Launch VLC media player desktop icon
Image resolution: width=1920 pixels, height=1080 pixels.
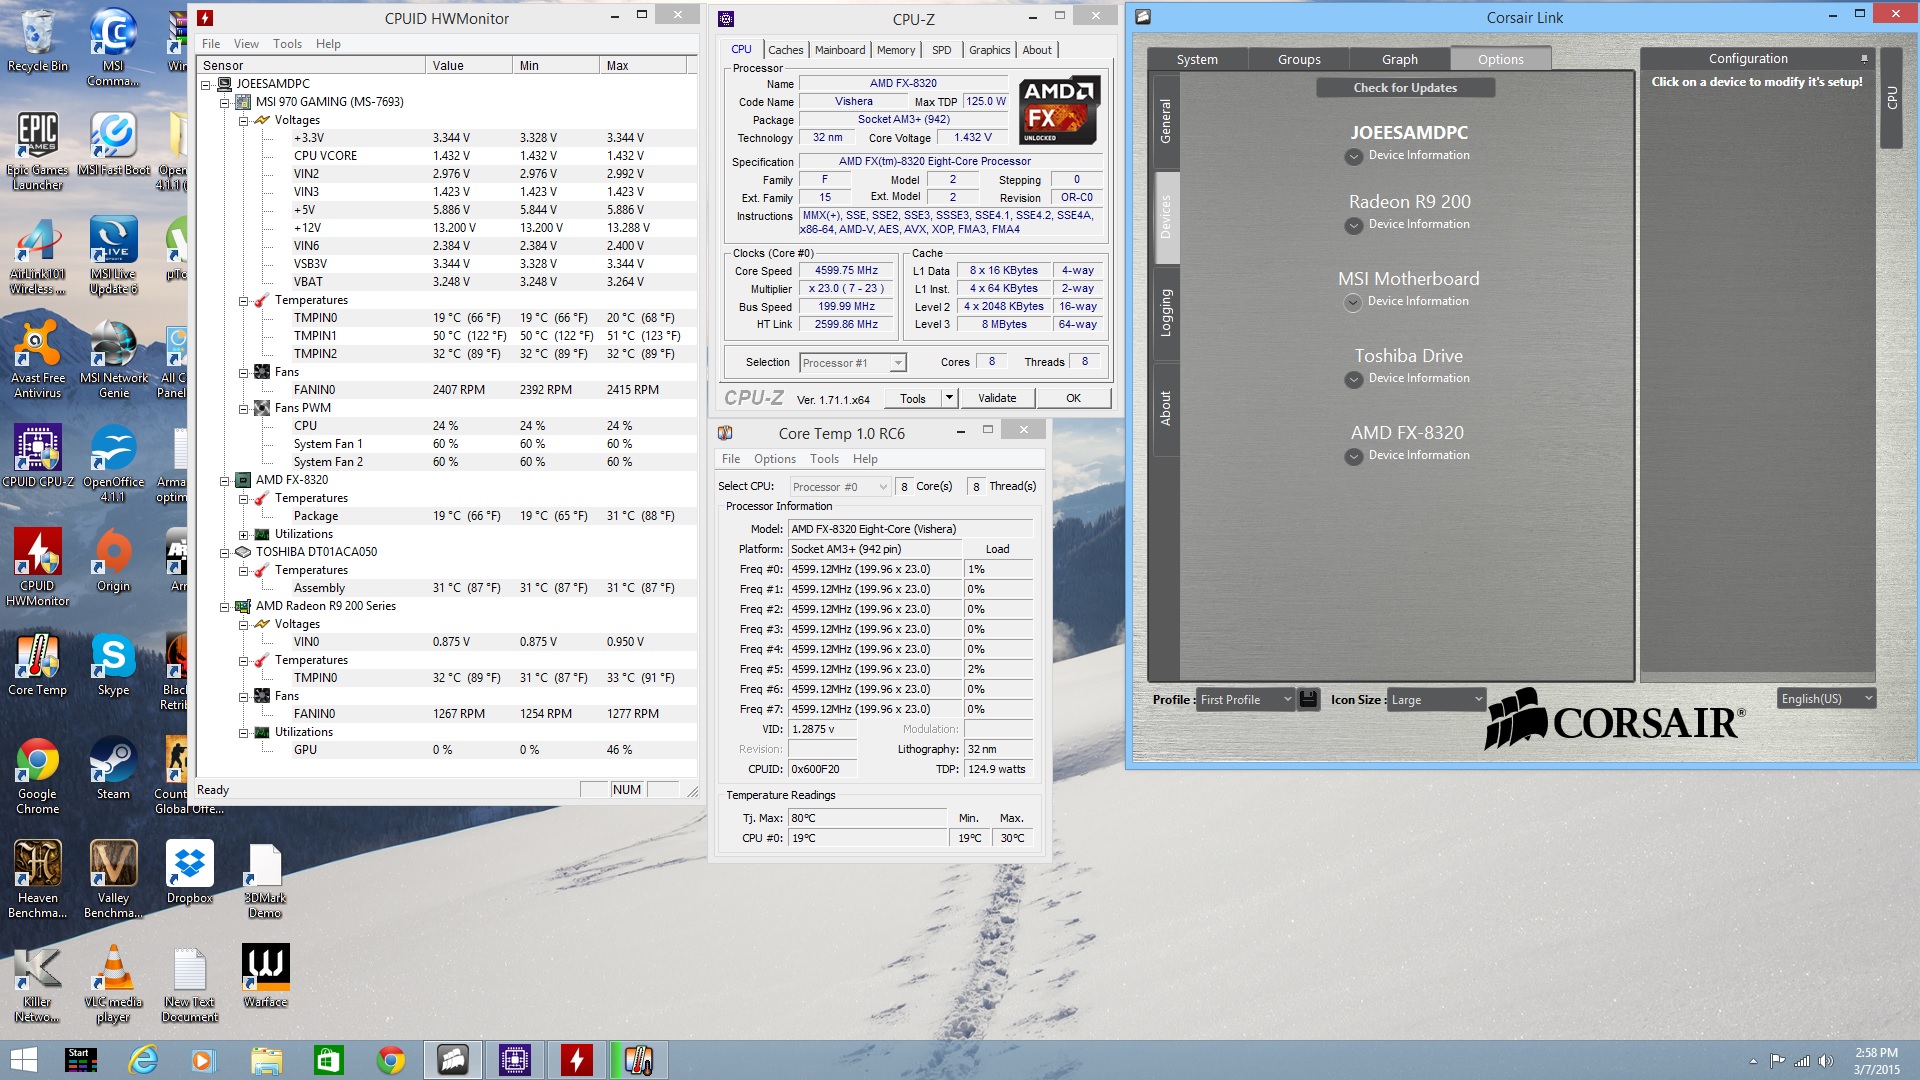click(114, 982)
